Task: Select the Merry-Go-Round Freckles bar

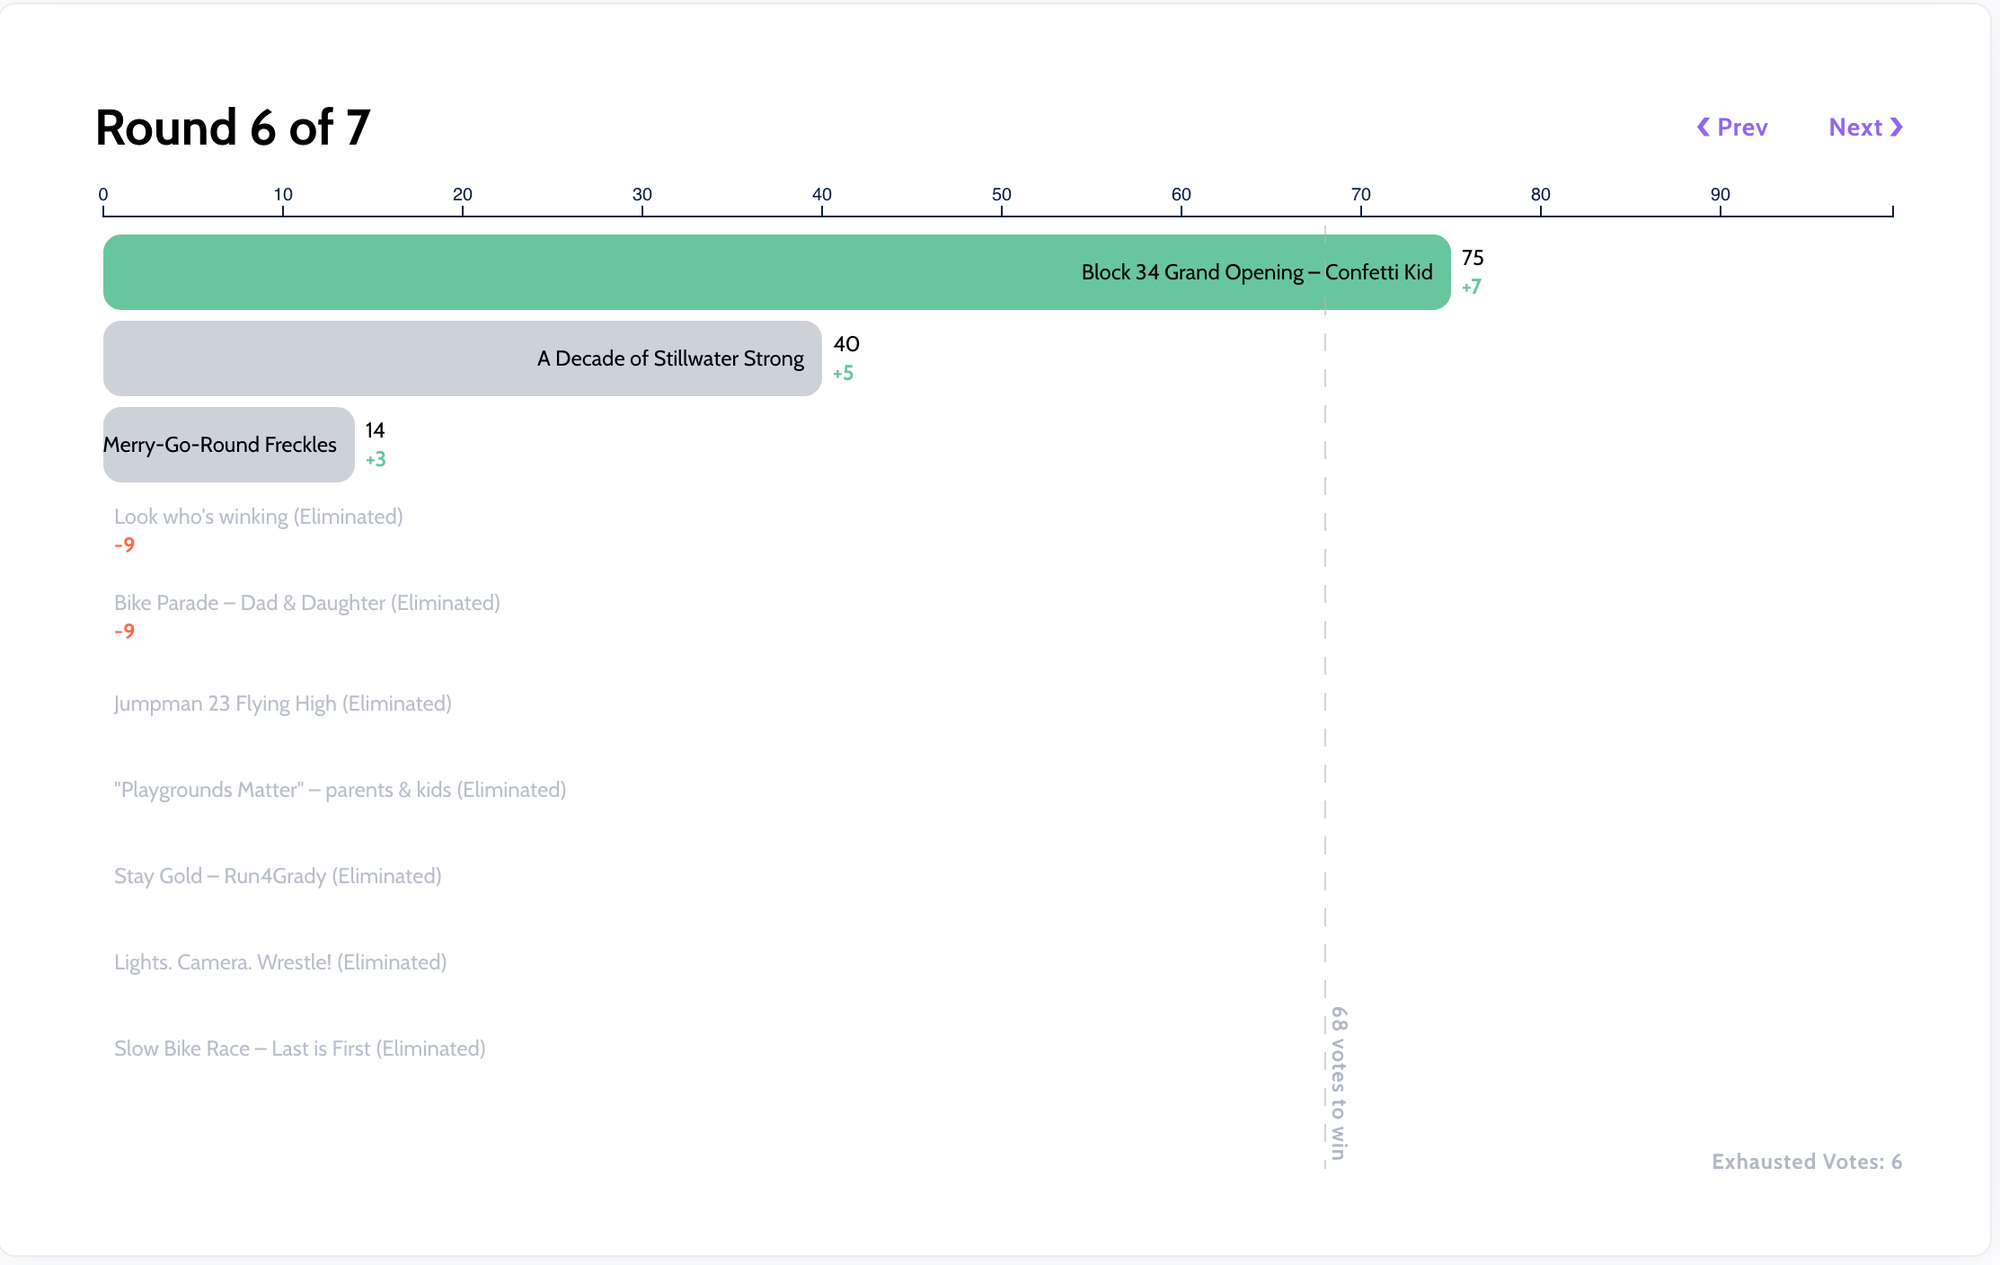Action: (228, 444)
